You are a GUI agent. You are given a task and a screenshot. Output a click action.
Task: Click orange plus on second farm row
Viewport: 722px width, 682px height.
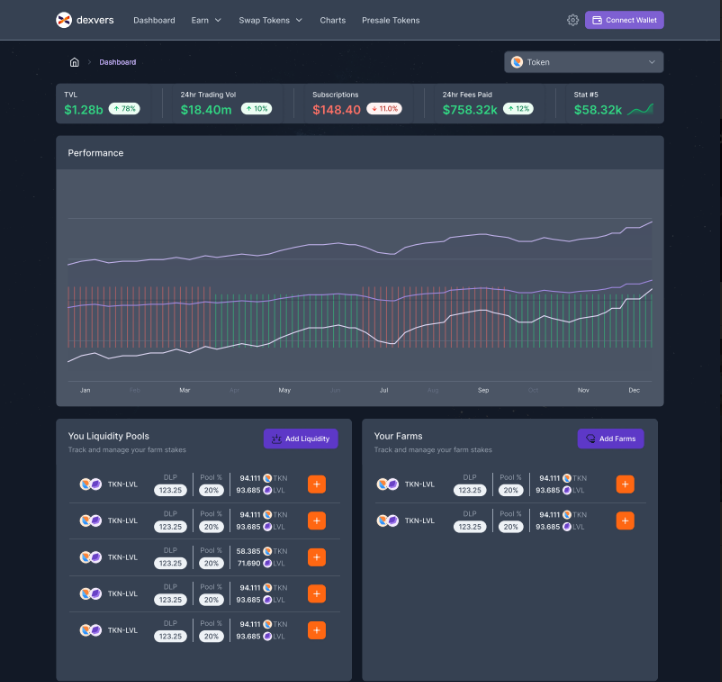(x=625, y=521)
